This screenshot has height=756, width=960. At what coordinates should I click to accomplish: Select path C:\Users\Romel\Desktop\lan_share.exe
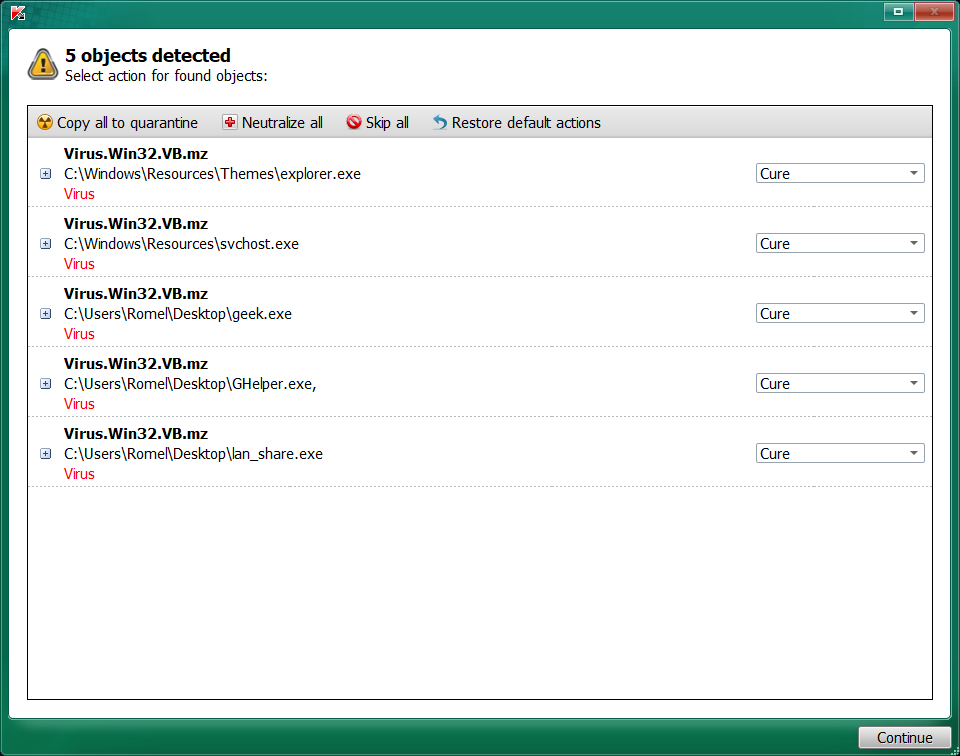pyautogui.click(x=193, y=454)
